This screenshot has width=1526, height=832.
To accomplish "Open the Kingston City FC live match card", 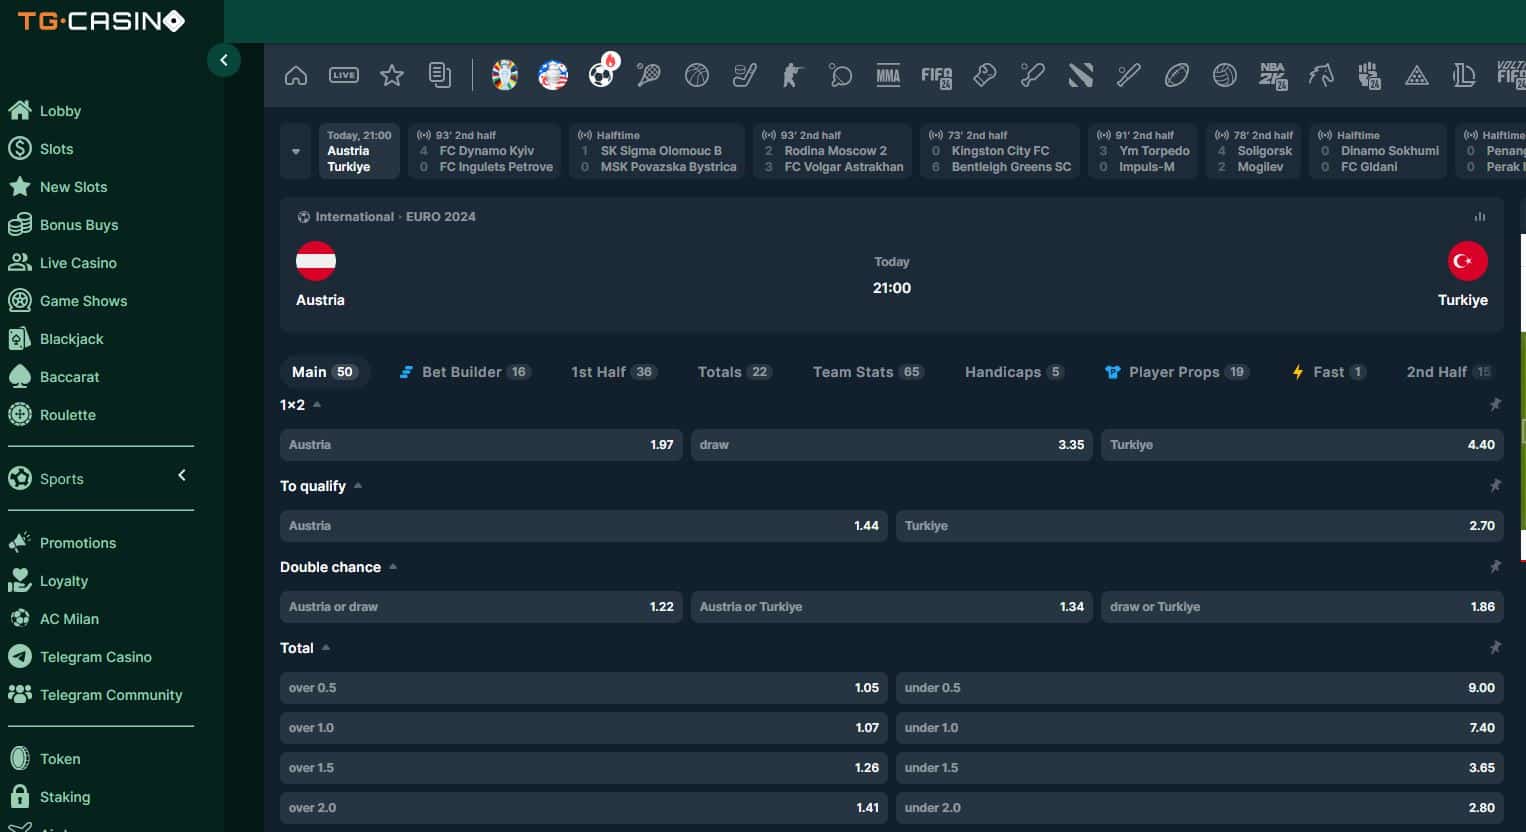I will pyautogui.click(x=1000, y=151).
